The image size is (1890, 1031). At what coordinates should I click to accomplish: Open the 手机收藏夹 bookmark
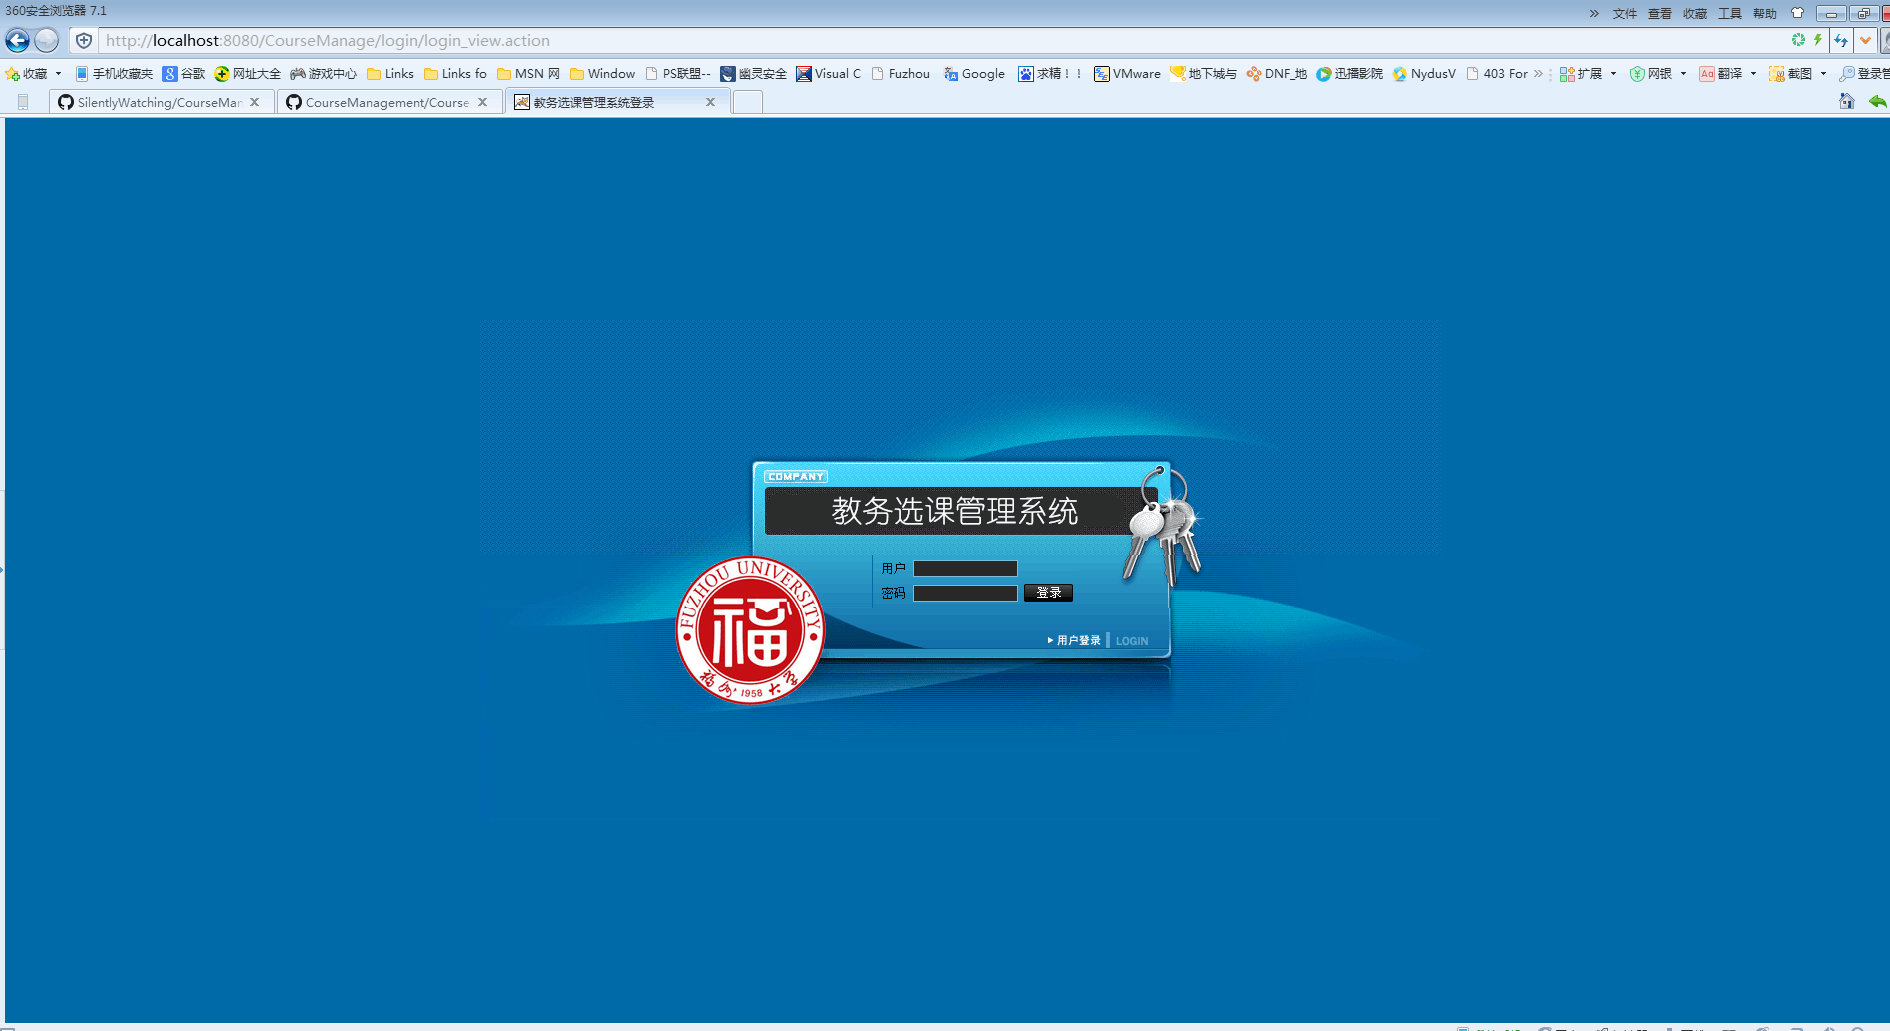coord(114,74)
